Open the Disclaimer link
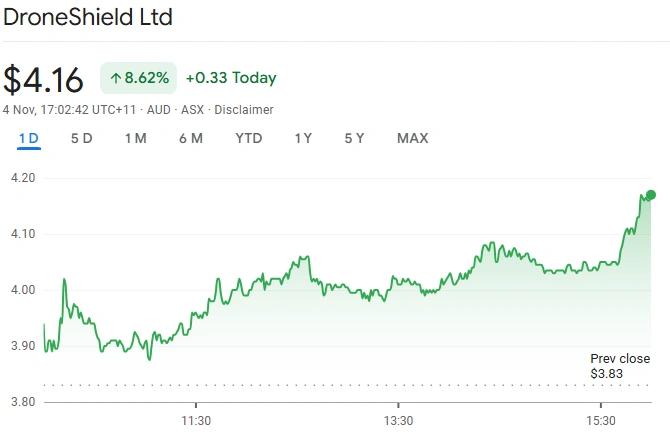 click(244, 109)
